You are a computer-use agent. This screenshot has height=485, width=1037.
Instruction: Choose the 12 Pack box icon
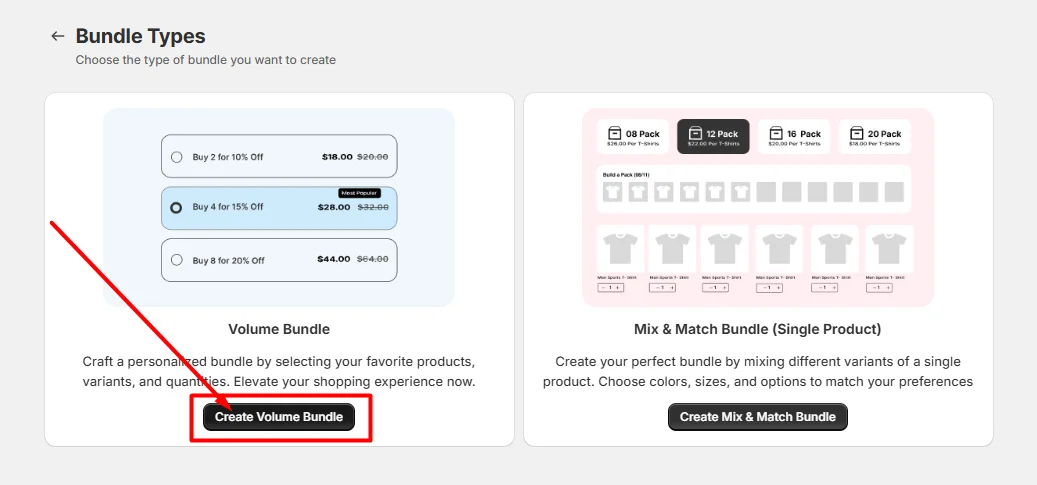point(694,133)
